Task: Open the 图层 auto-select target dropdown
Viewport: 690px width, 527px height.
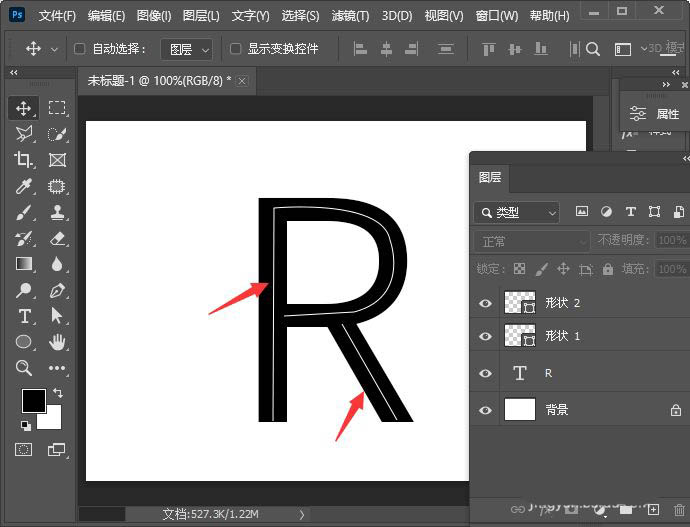Action: (187, 49)
